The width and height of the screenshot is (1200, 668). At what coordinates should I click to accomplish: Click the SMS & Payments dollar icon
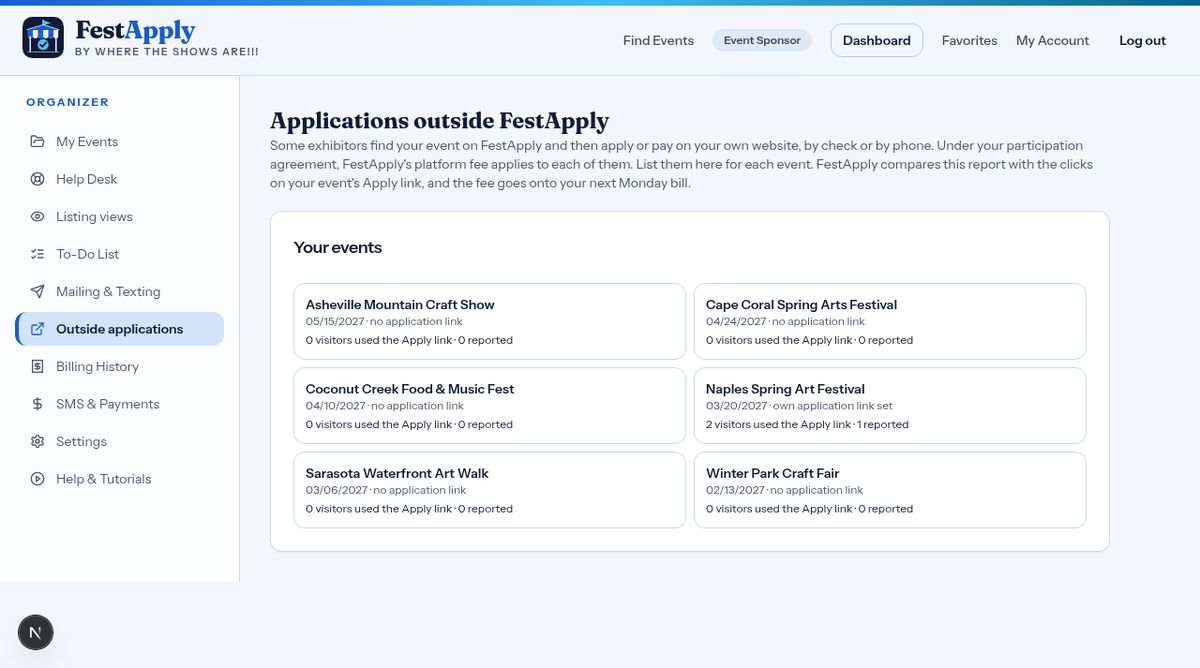pyautogui.click(x=37, y=404)
